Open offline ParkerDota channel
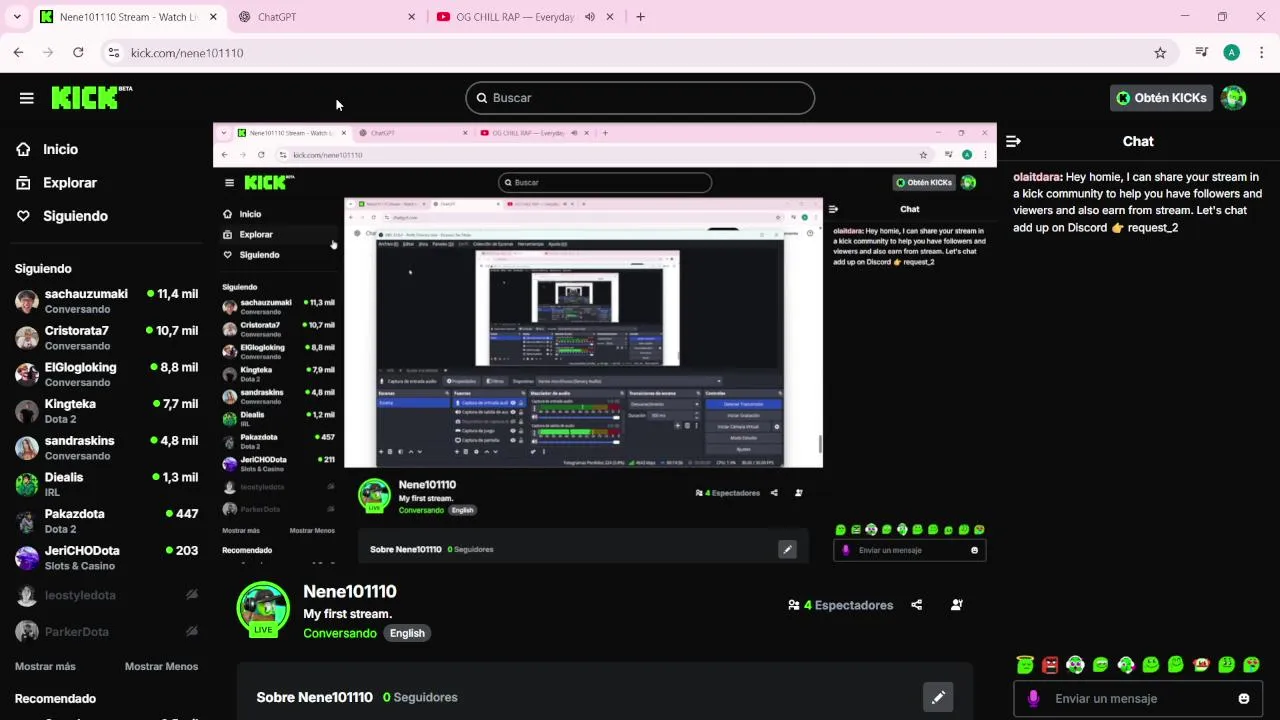 [x=106, y=632]
